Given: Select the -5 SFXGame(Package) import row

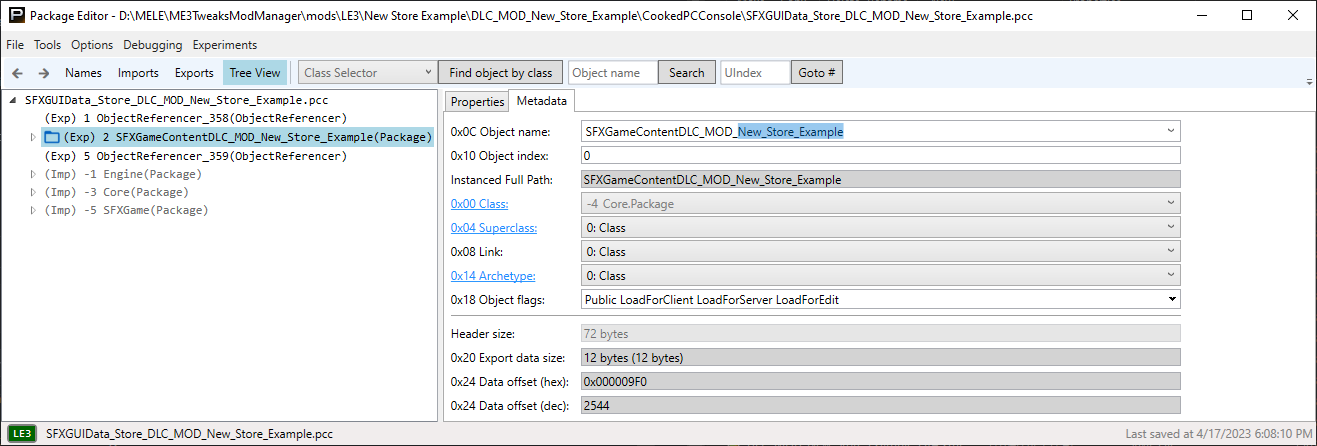Looking at the screenshot, I should pyautogui.click(x=126, y=210).
